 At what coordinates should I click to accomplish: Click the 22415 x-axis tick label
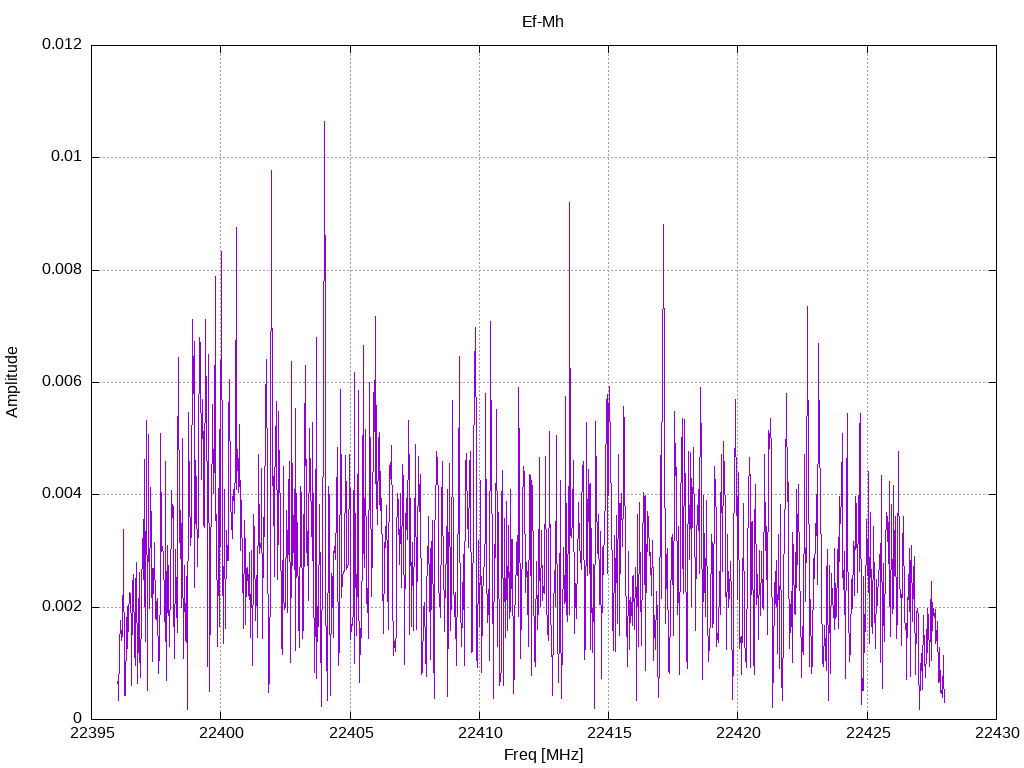(609, 733)
